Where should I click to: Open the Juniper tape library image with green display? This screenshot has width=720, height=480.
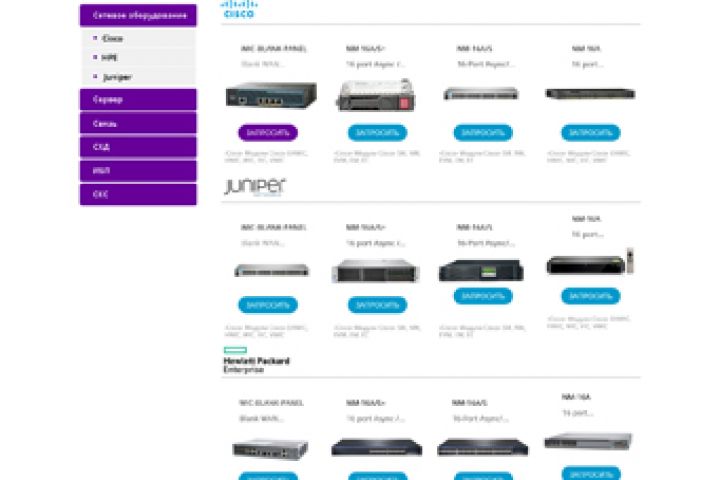(481, 270)
